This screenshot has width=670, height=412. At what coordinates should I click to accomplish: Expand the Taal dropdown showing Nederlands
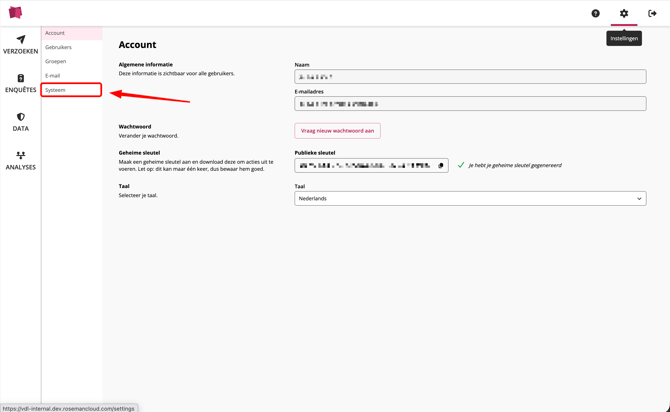[470, 198]
